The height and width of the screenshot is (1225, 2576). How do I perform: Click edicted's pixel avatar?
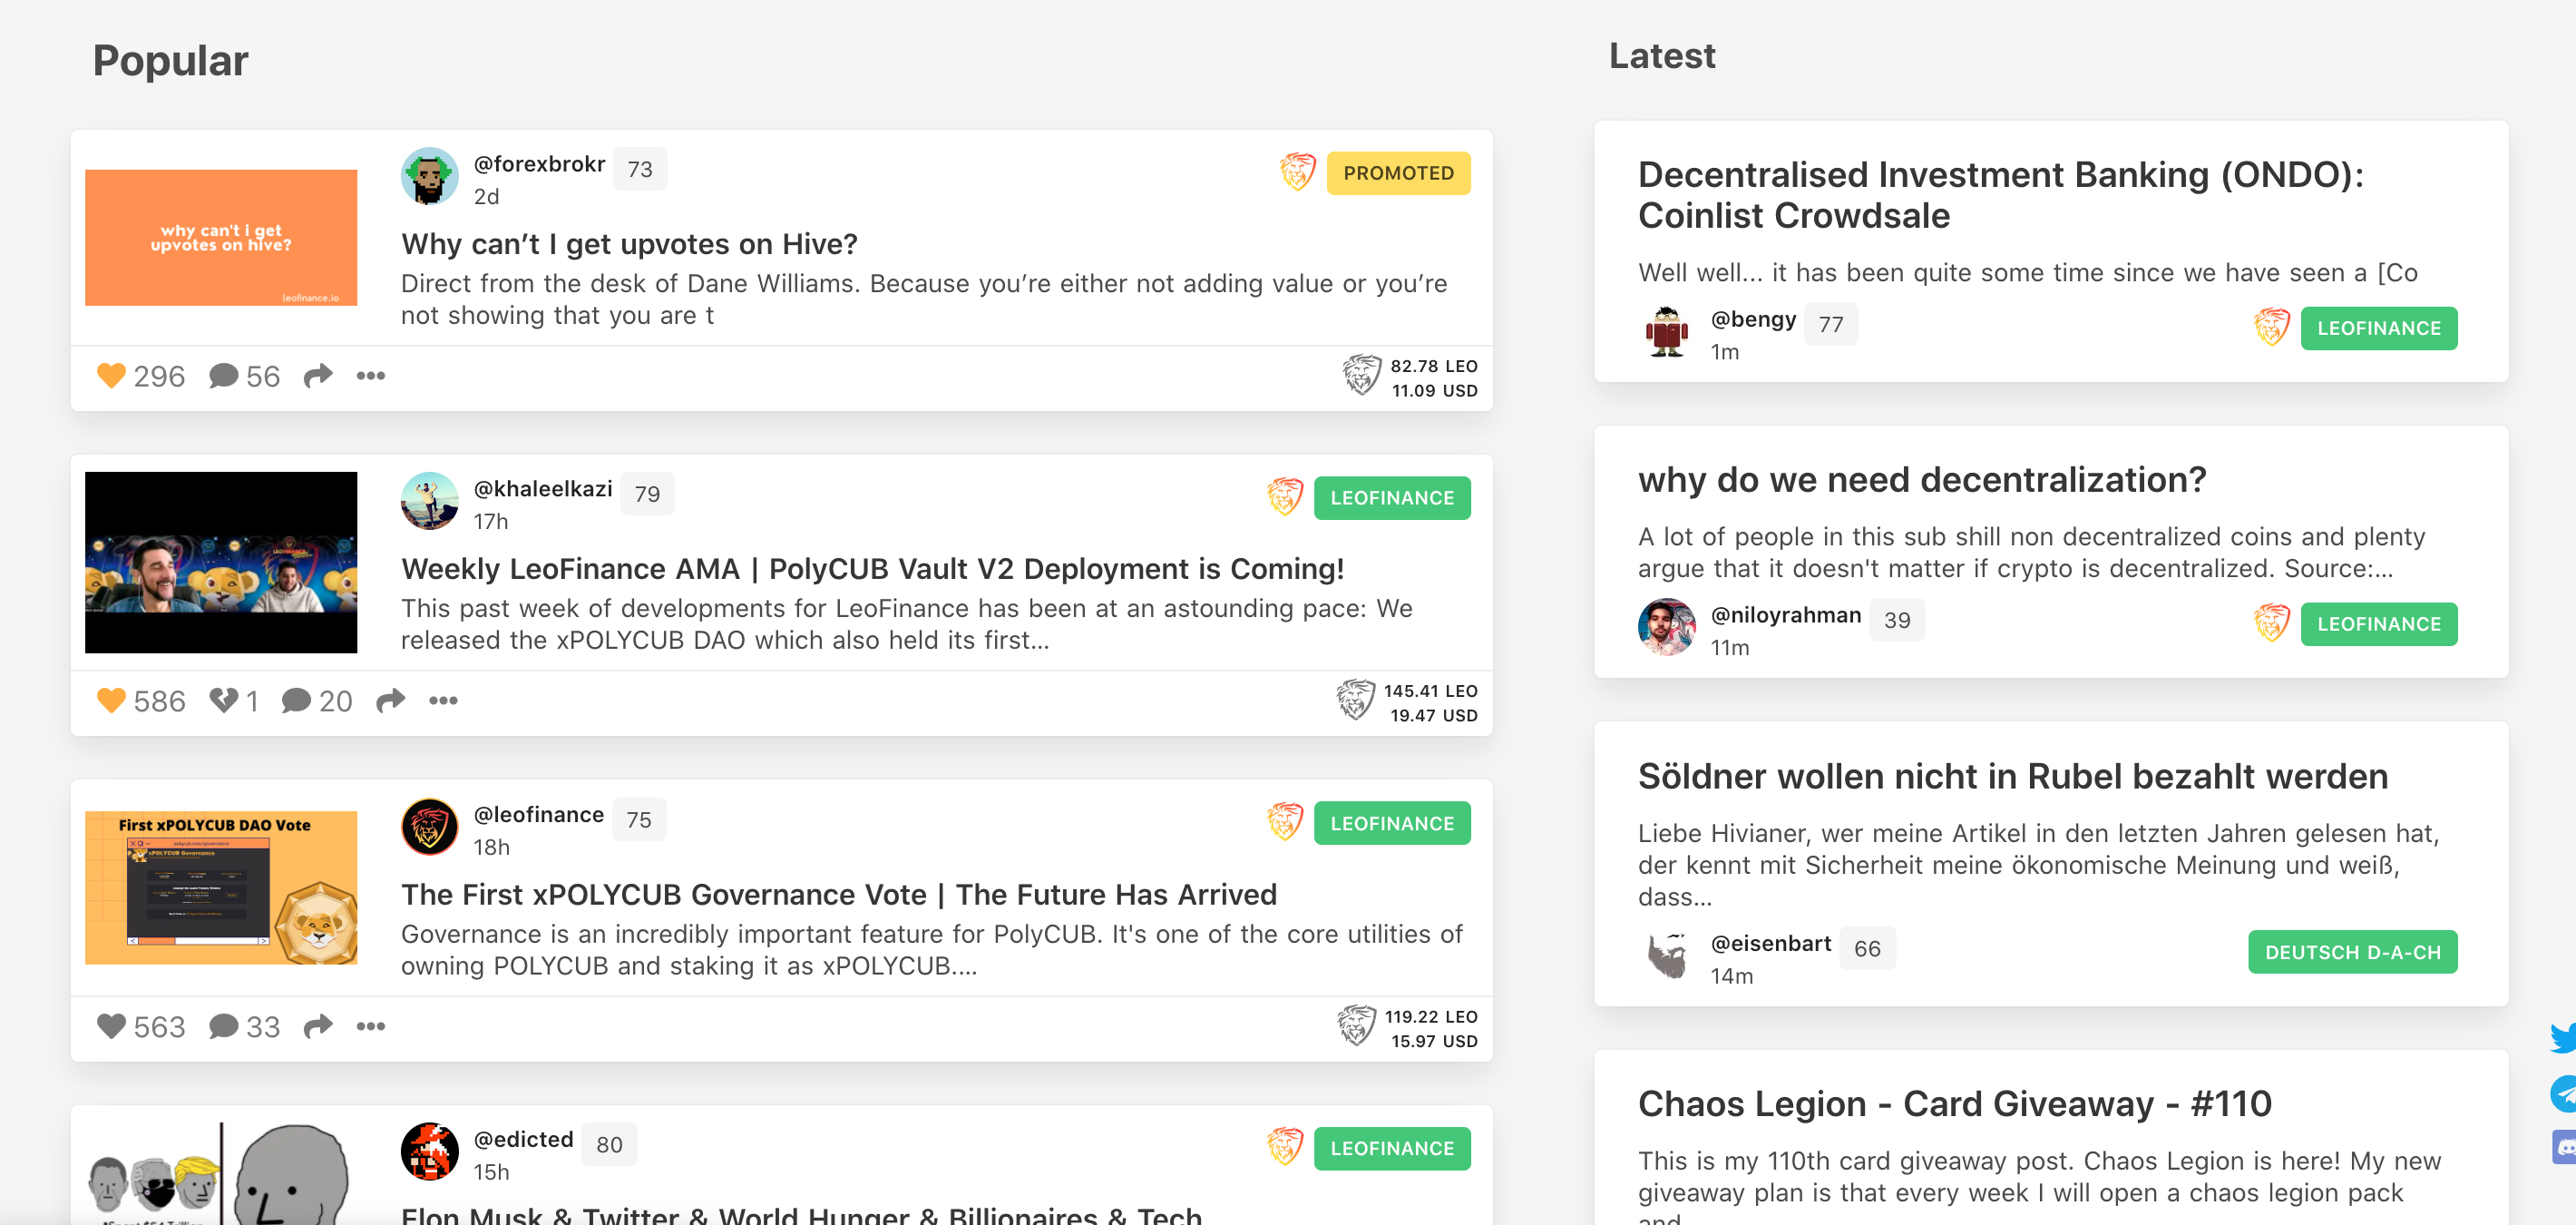[x=429, y=1151]
